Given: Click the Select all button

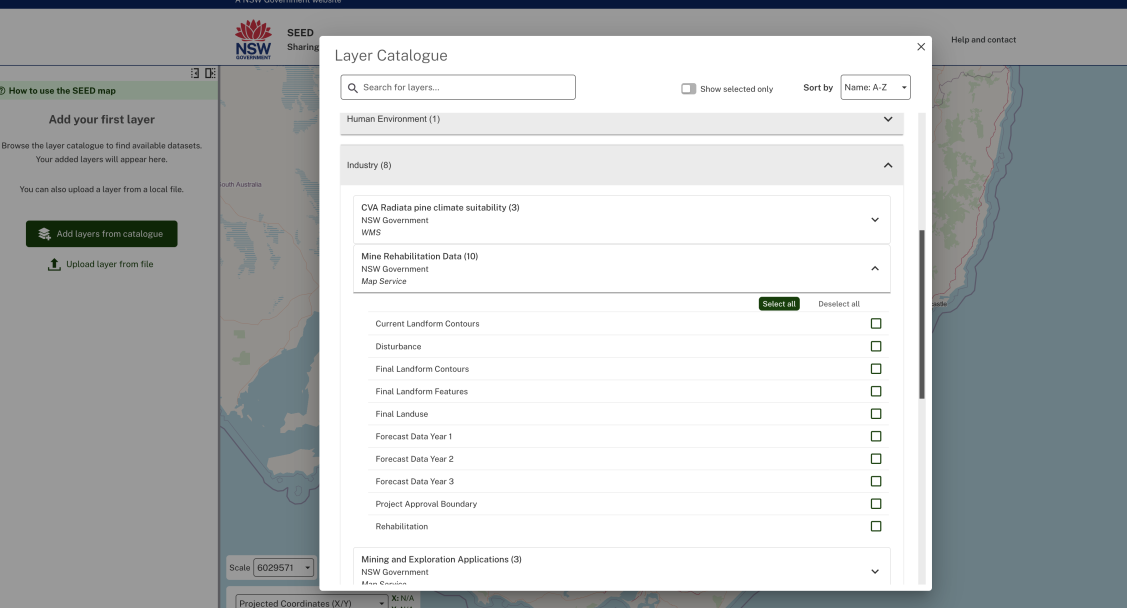Looking at the screenshot, I should 779,304.
